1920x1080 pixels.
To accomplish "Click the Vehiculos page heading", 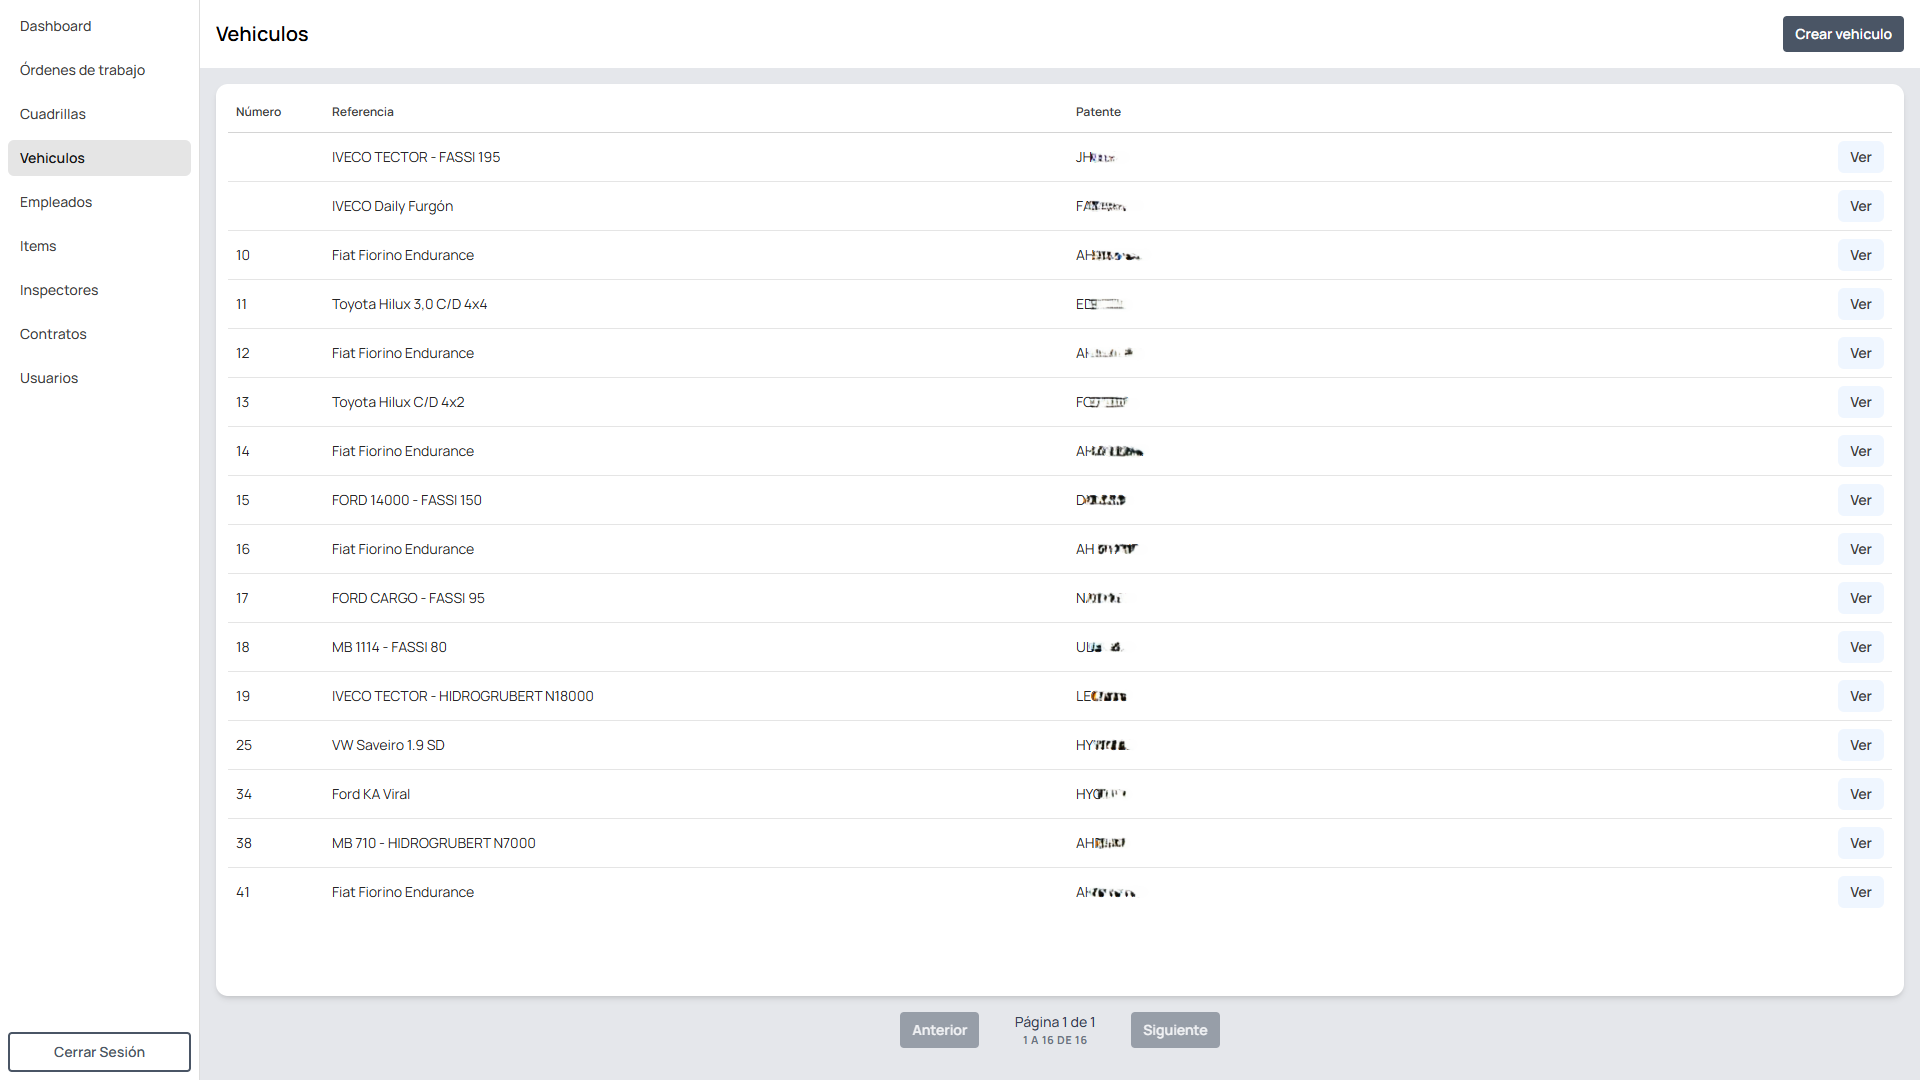I will [x=262, y=34].
